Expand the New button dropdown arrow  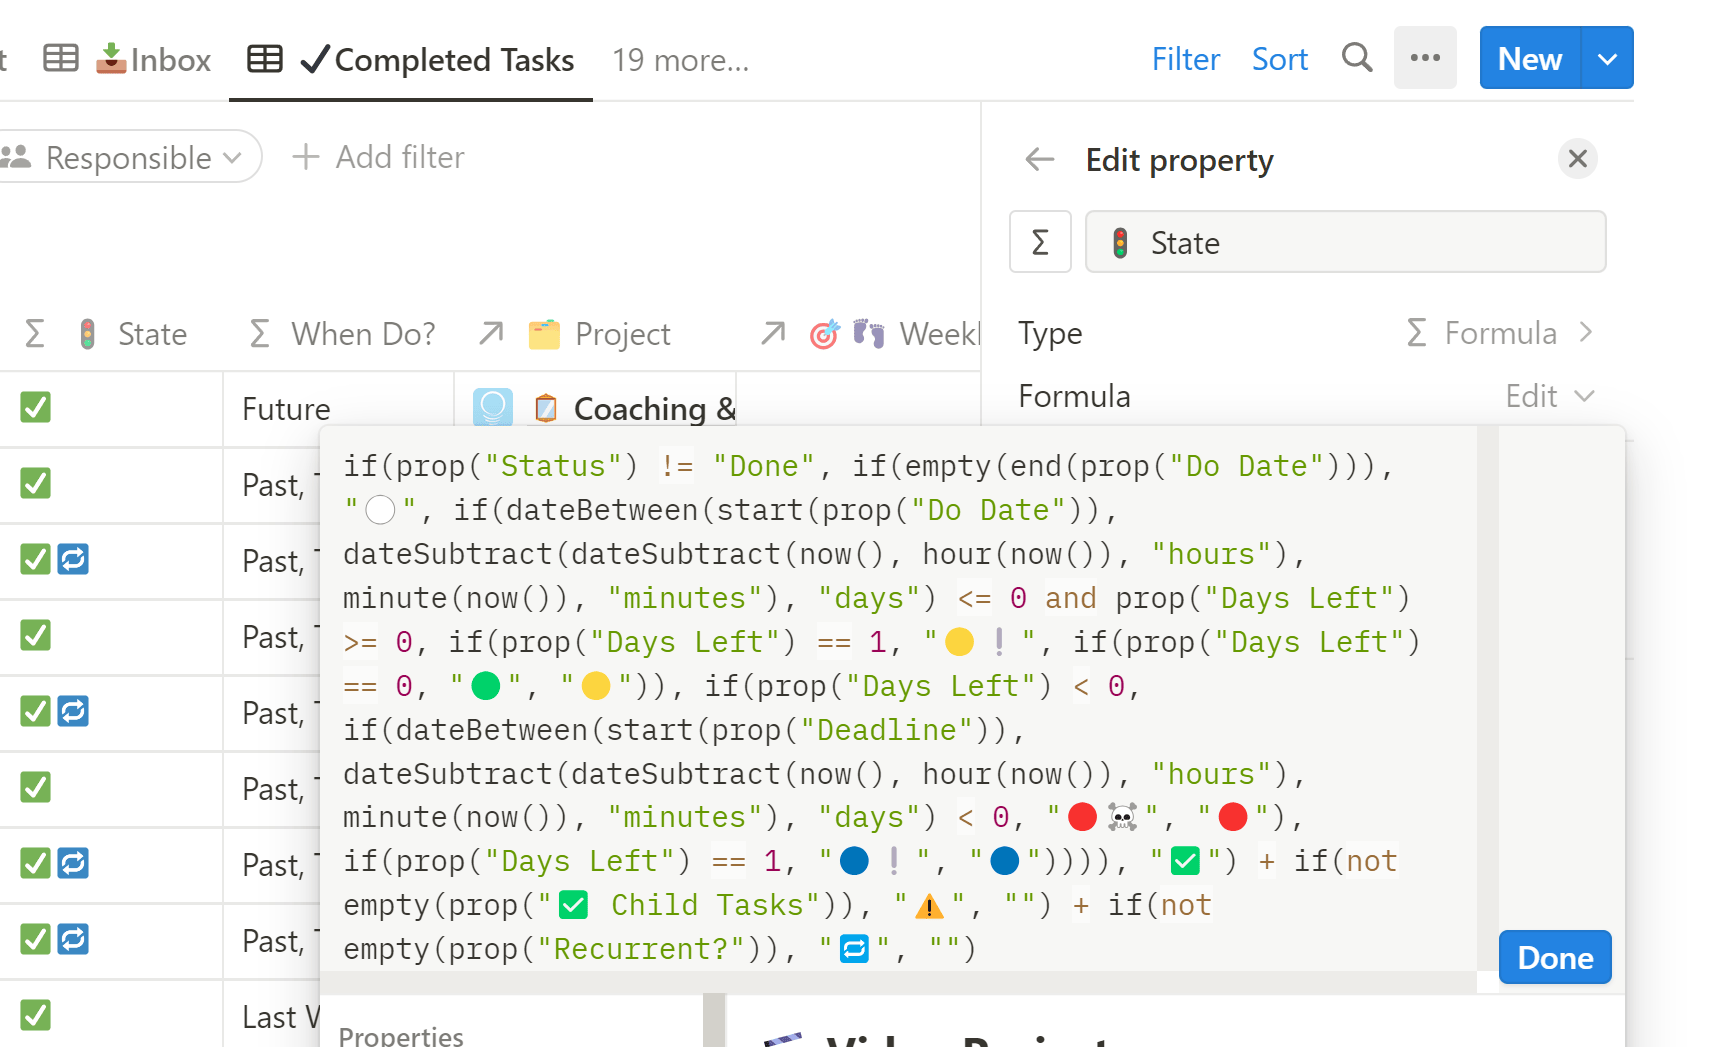coord(1607,59)
